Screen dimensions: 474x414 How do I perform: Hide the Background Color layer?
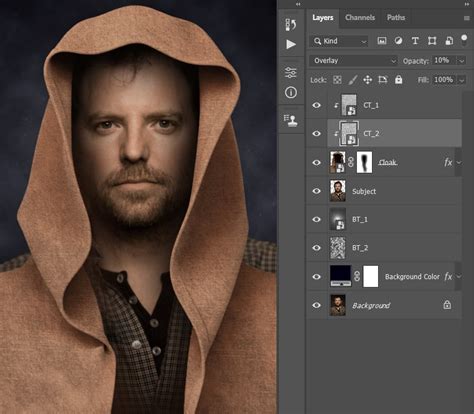316,276
